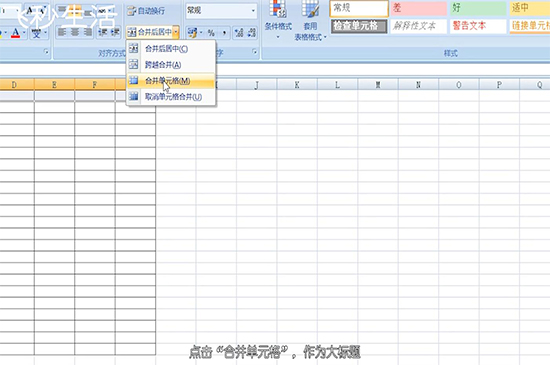Open the number group dialog launcher
Image resolution: width=550 pixels, height=365 pixels.
pyautogui.click(x=255, y=52)
